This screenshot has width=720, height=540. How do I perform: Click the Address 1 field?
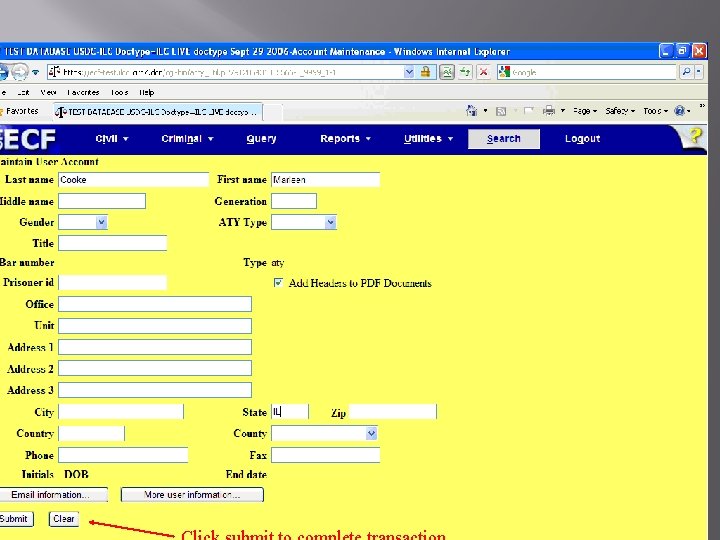pos(155,347)
